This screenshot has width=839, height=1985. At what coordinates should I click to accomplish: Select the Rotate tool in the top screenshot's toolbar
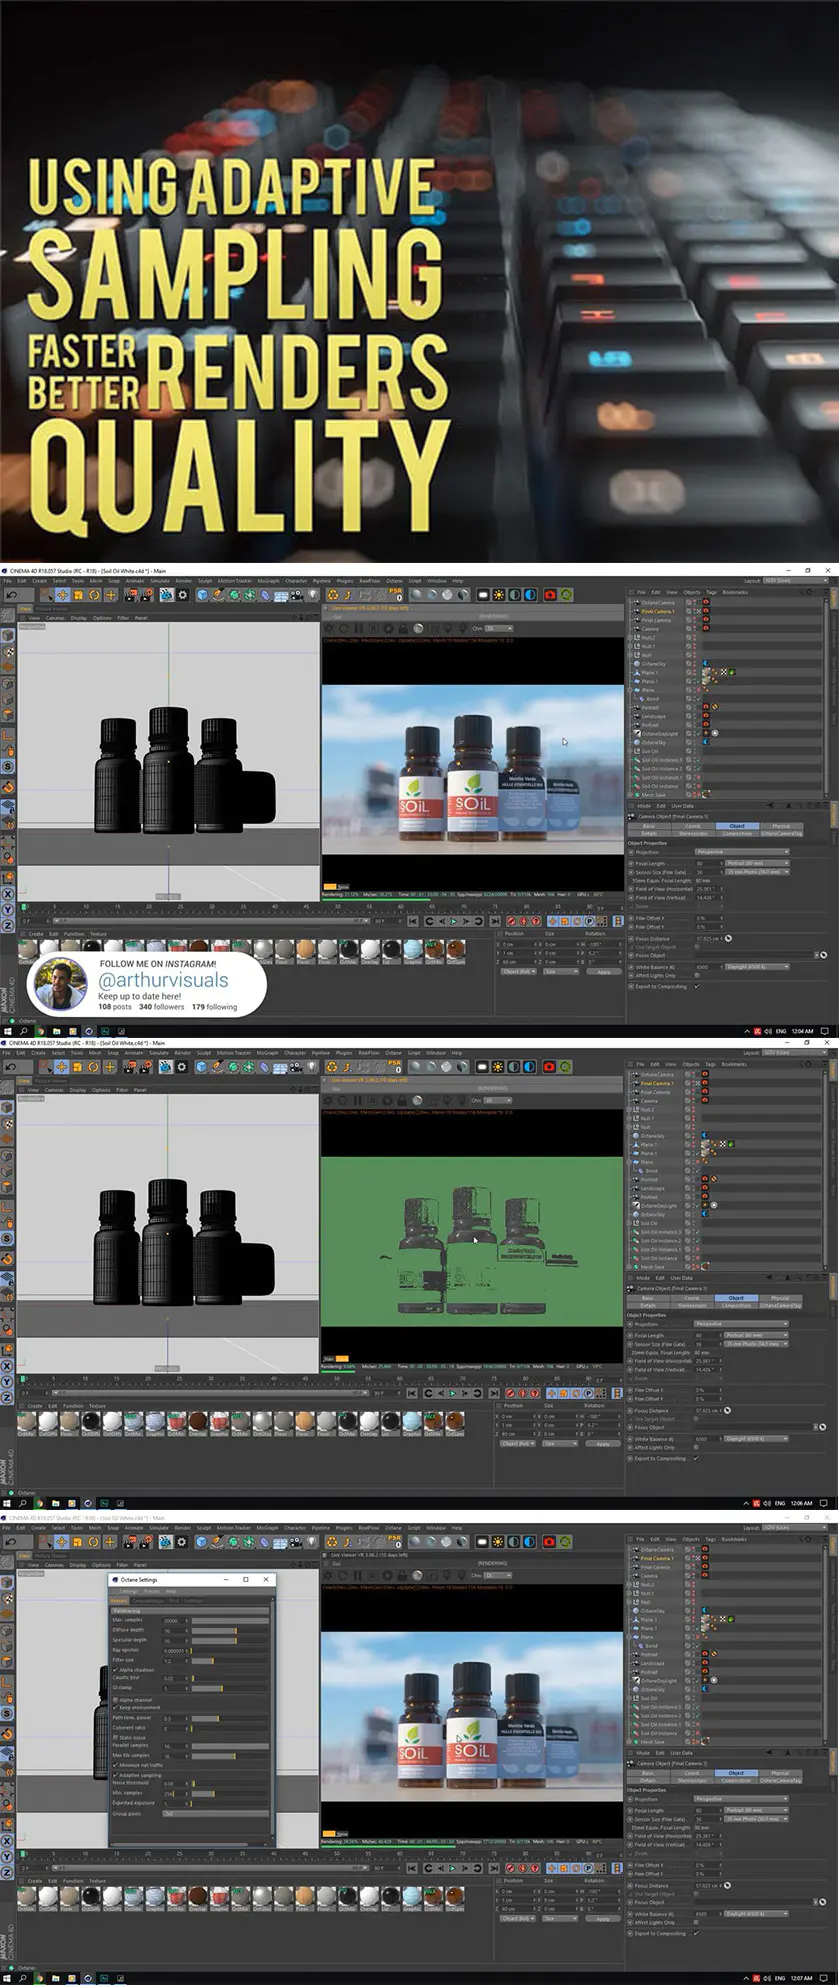pos(94,595)
